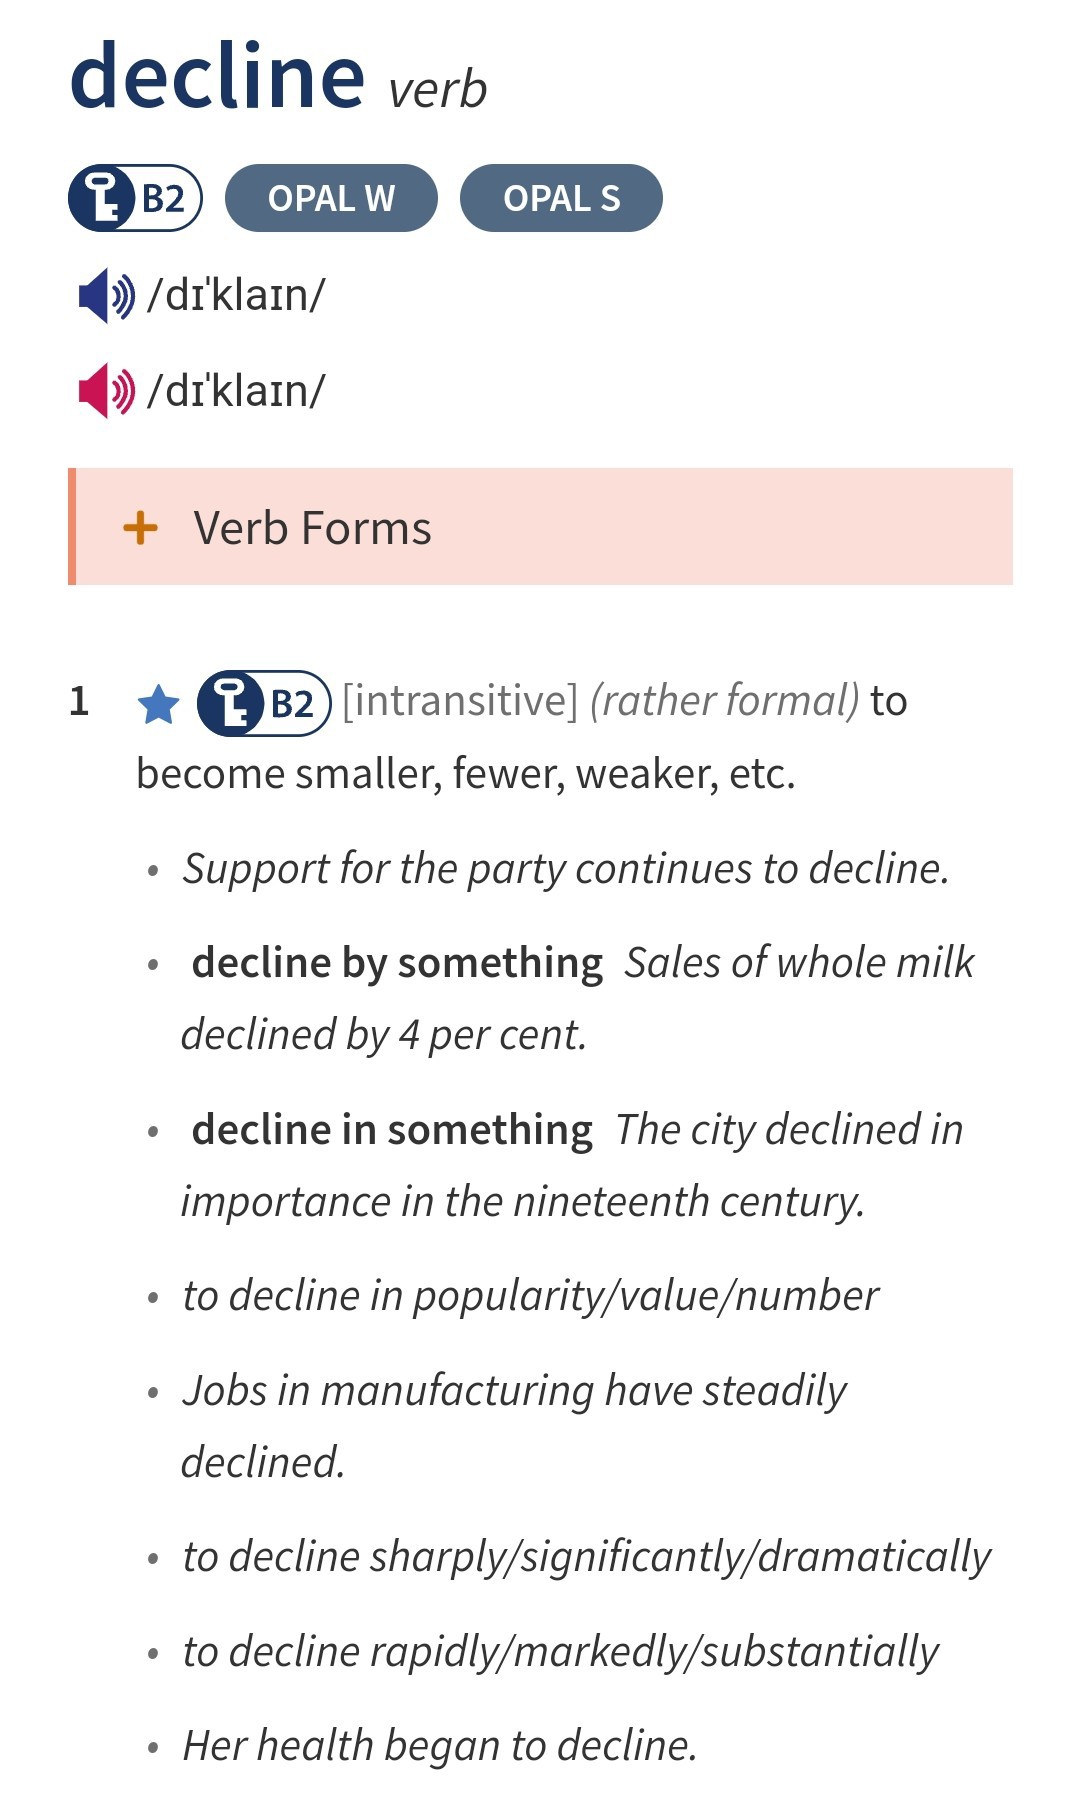Click the "(rather formal)" register label
Viewport: 1080px width, 1794px height.
(x=724, y=701)
